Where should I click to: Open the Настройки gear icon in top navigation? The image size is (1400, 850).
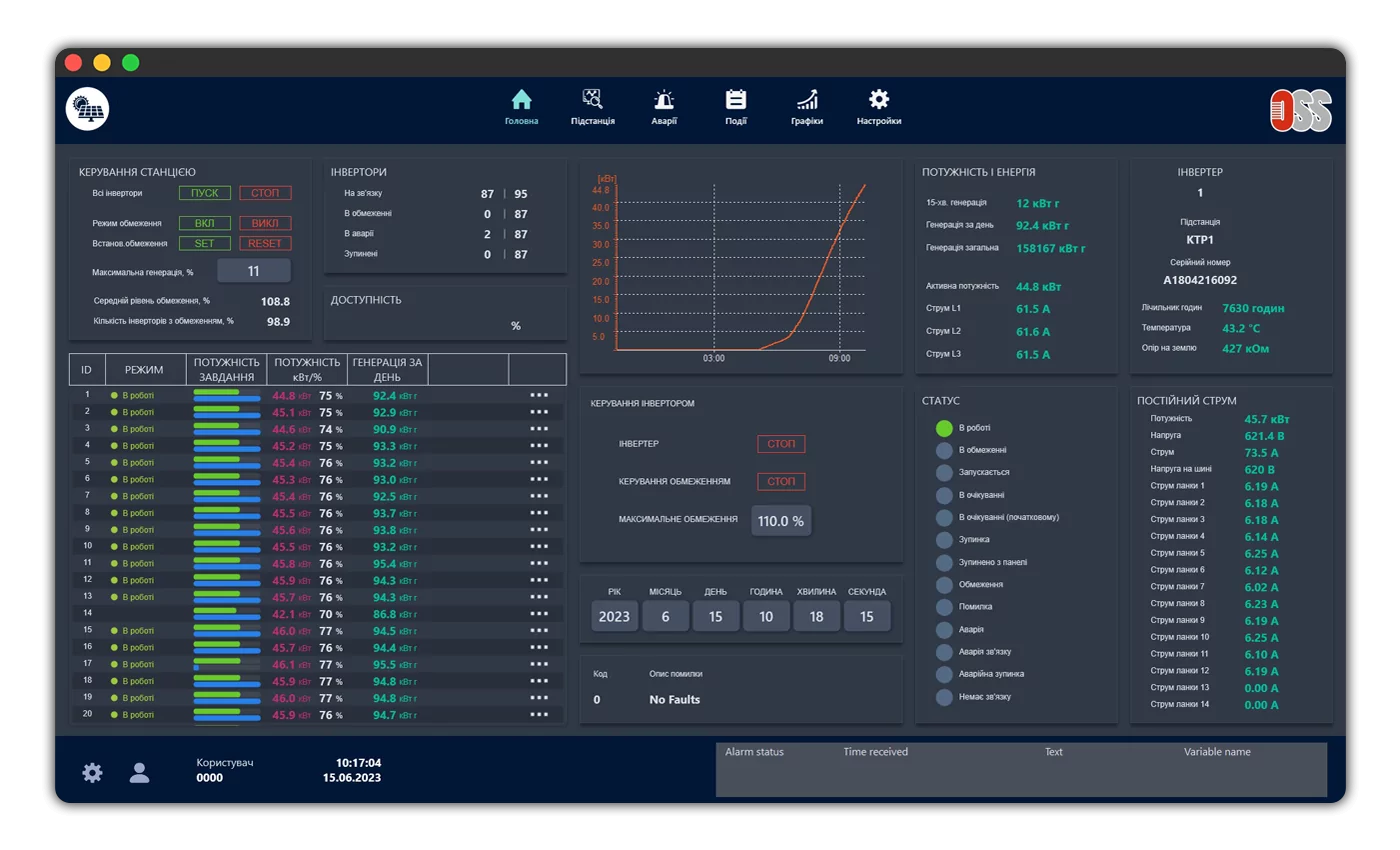[x=879, y=99]
